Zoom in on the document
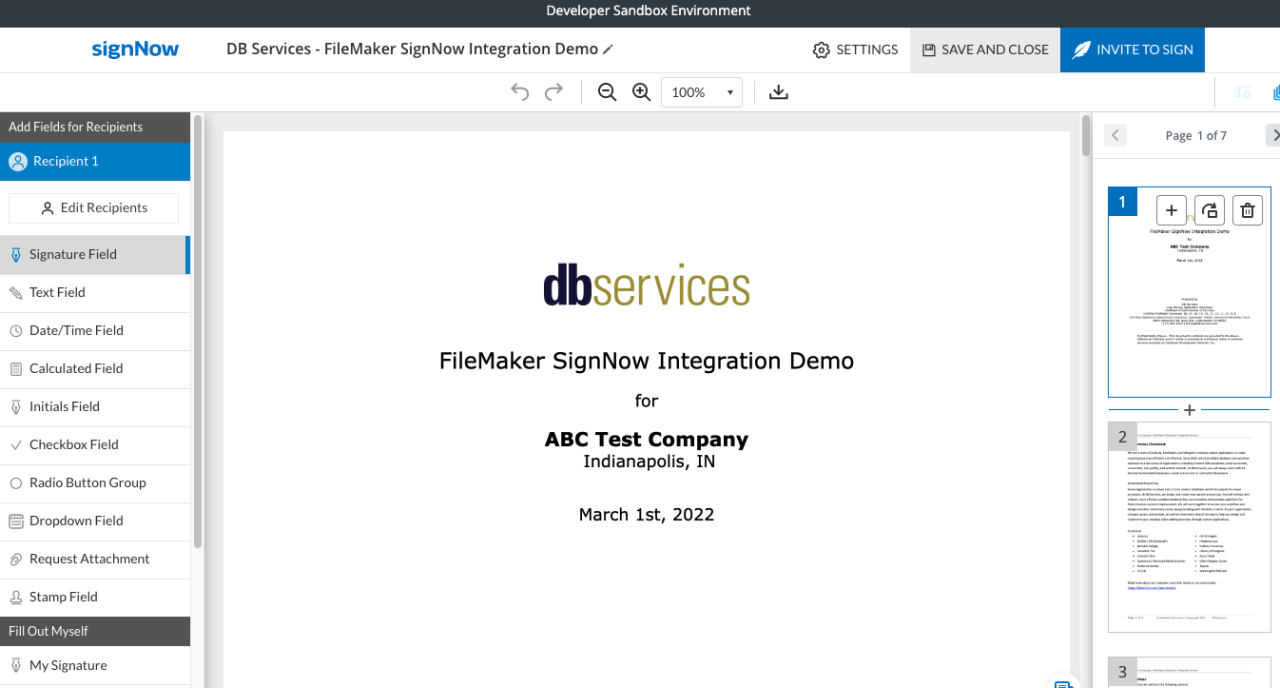1280x688 pixels. pyautogui.click(x=642, y=92)
